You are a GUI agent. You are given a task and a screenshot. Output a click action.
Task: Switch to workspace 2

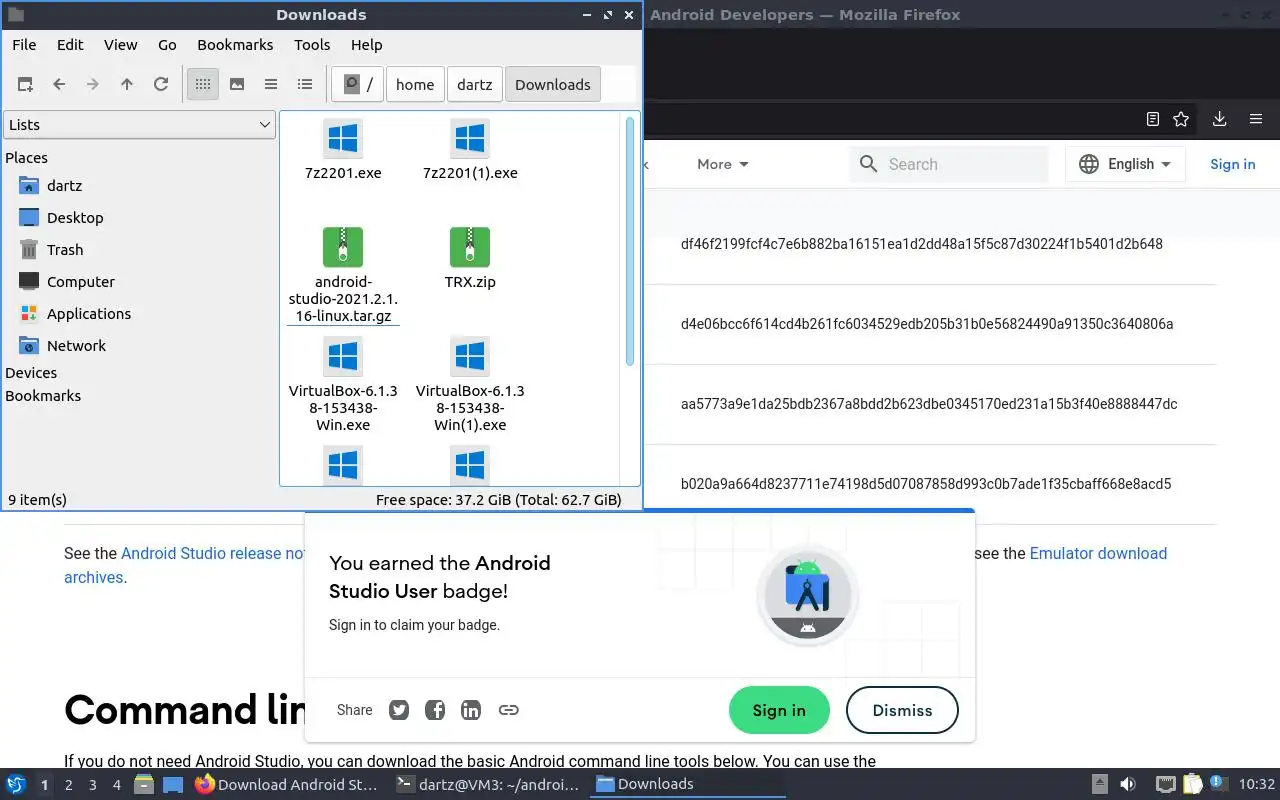click(68, 785)
